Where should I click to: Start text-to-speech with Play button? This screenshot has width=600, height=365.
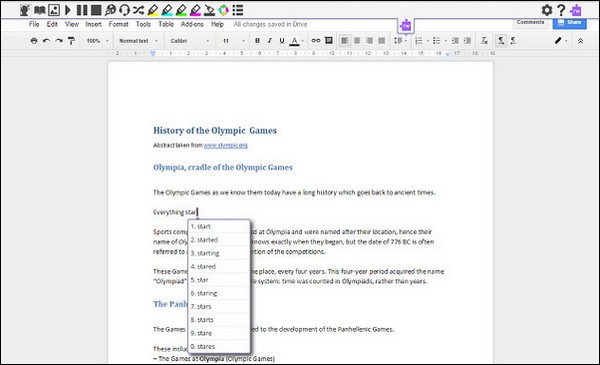tap(68, 10)
